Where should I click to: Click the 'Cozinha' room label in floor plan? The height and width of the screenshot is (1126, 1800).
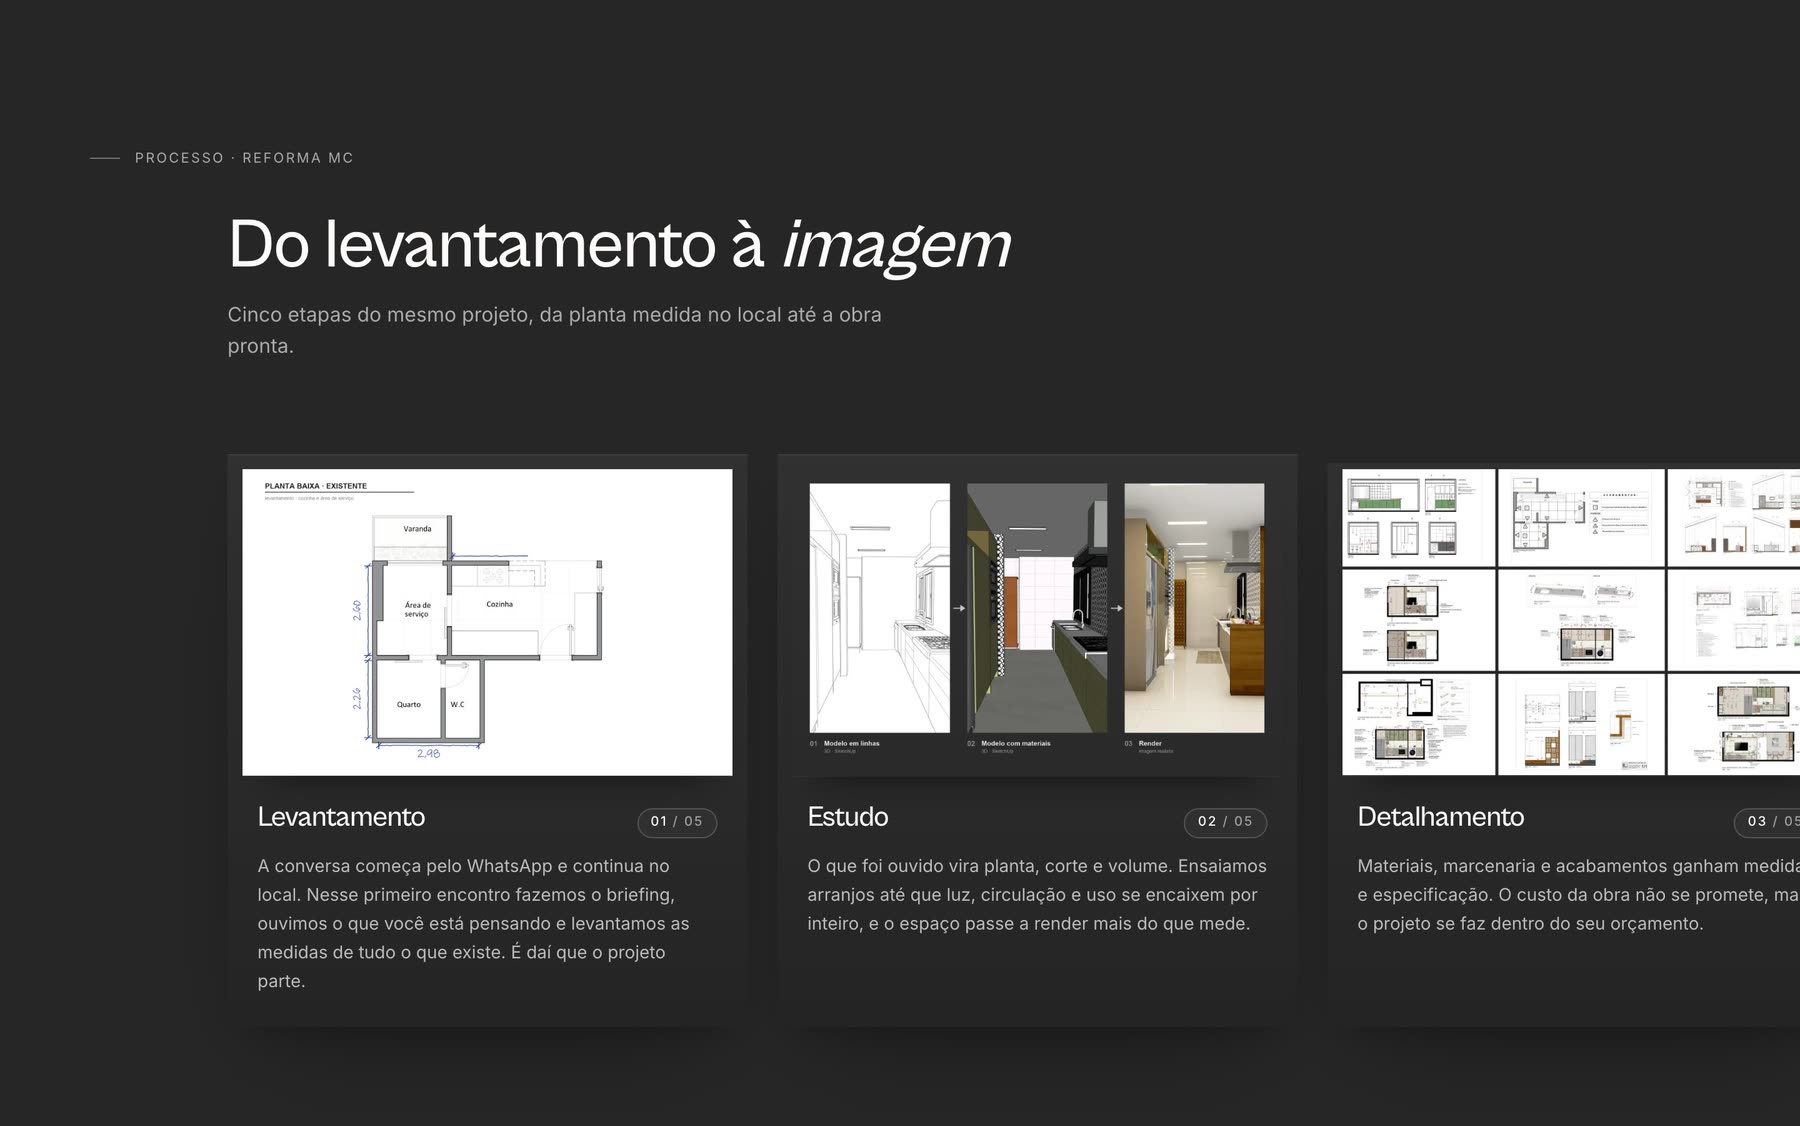coord(499,604)
